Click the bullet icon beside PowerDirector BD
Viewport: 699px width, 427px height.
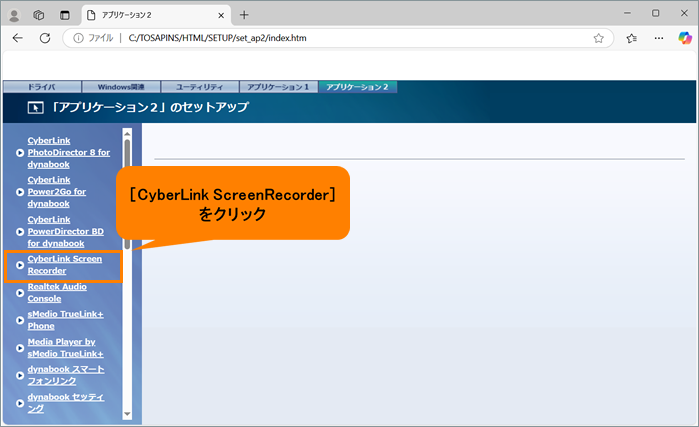click(20, 232)
